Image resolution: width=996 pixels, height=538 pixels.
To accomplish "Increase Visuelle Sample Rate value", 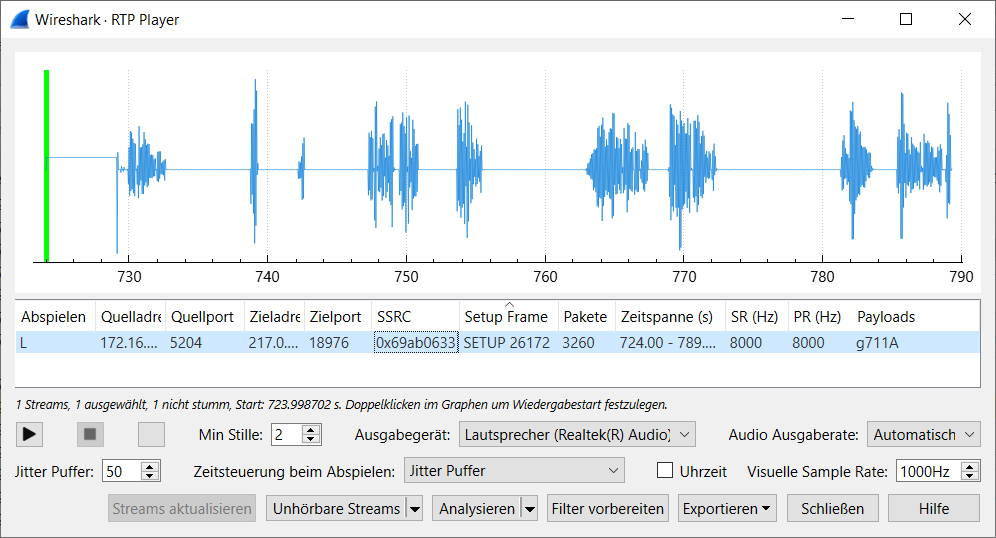I will 969,467.
